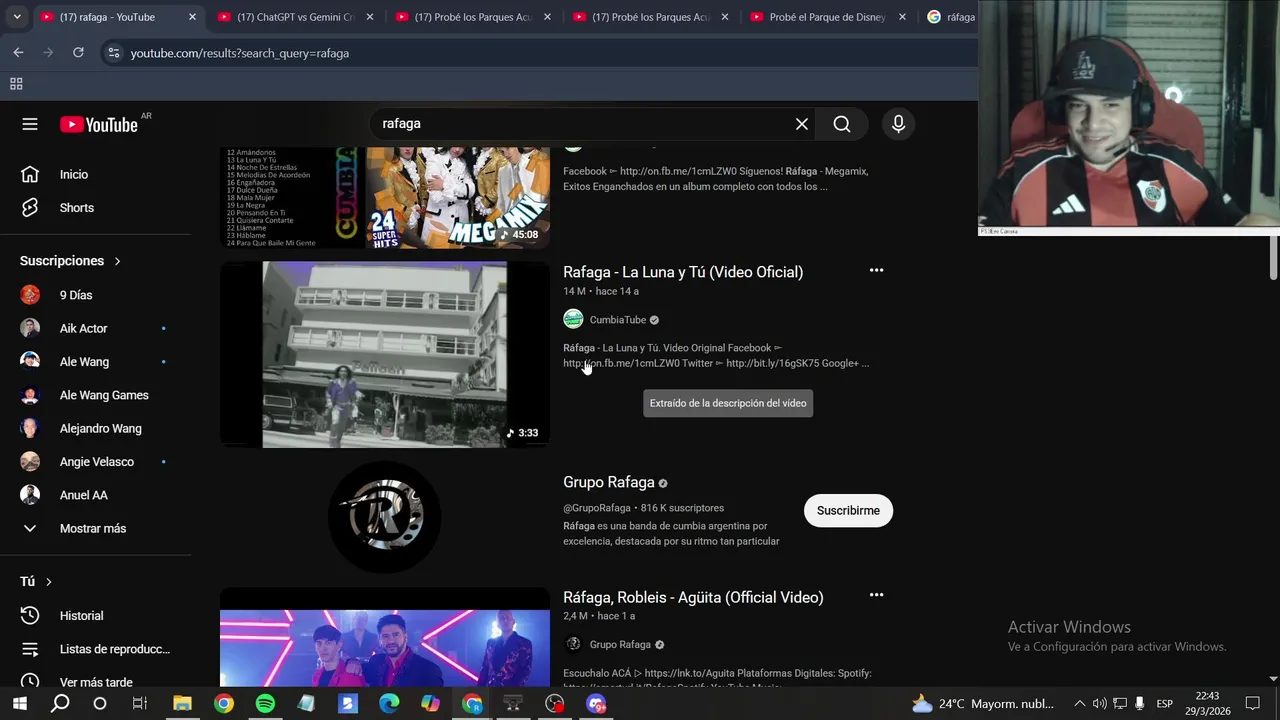Show hidden system tray icons
Viewport: 1280px width, 720px height.
(1079, 704)
